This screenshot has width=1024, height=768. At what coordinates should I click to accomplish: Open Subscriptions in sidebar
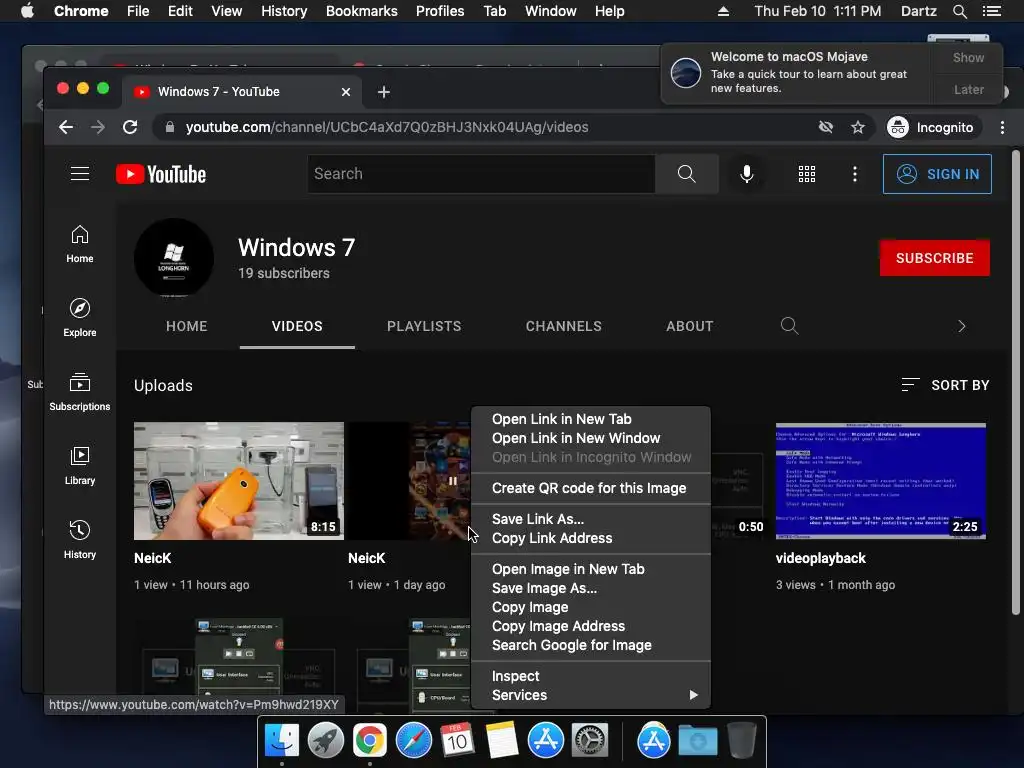(80, 392)
